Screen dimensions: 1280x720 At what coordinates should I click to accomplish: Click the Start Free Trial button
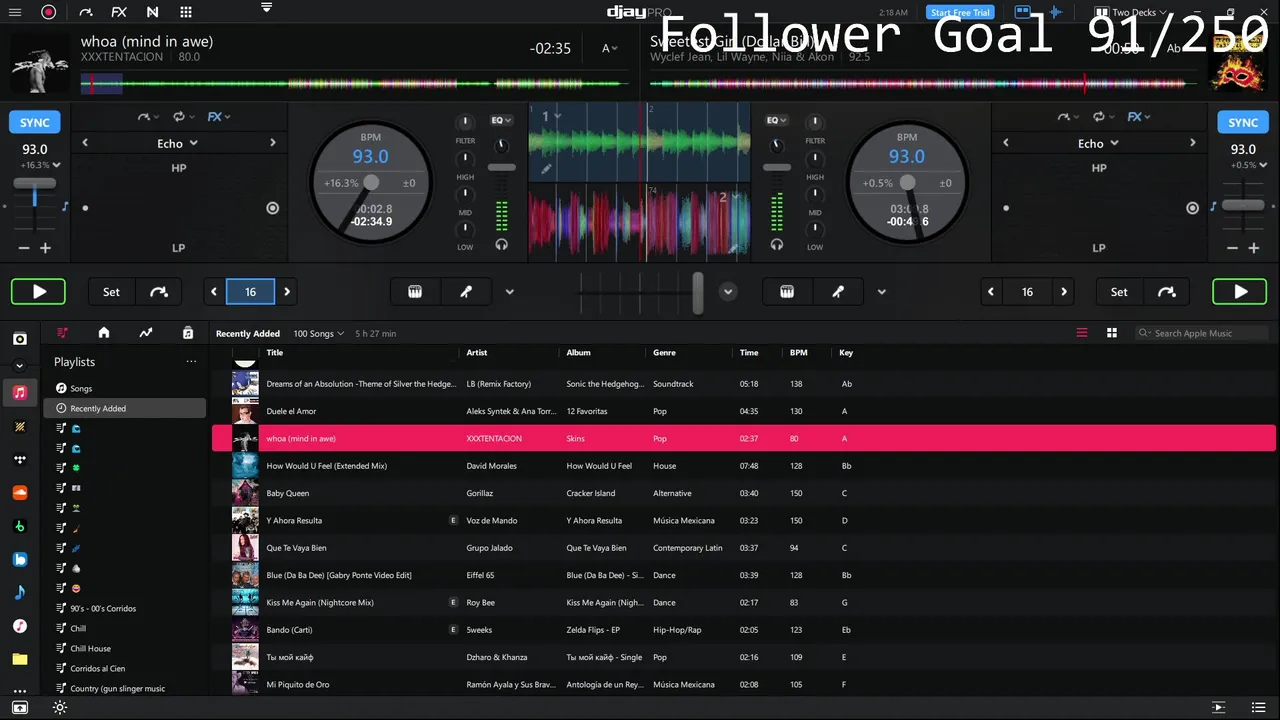960,12
